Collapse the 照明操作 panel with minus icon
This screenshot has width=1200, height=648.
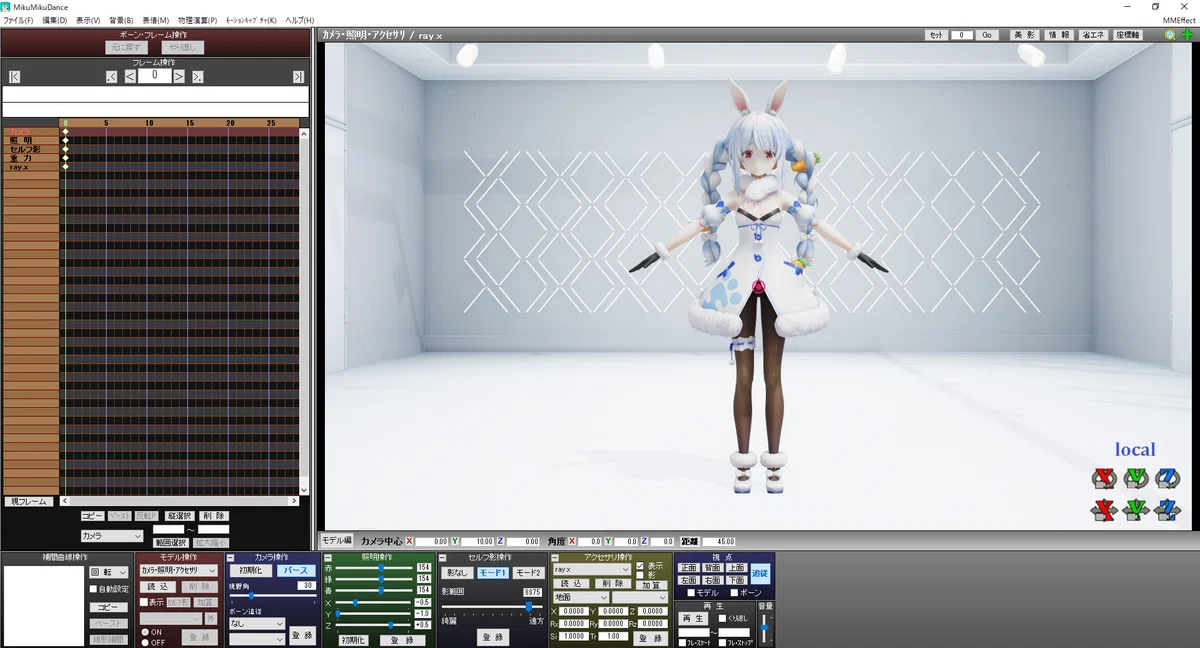tap(328, 557)
